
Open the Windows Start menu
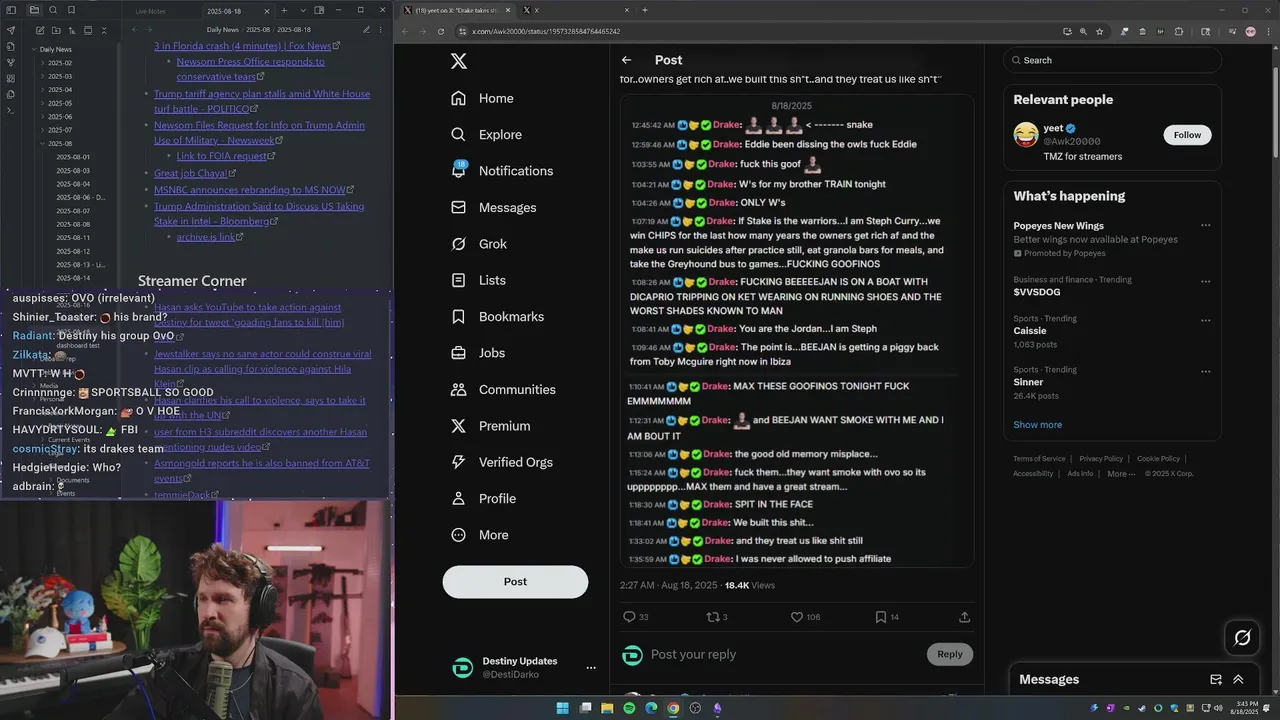[x=562, y=708]
